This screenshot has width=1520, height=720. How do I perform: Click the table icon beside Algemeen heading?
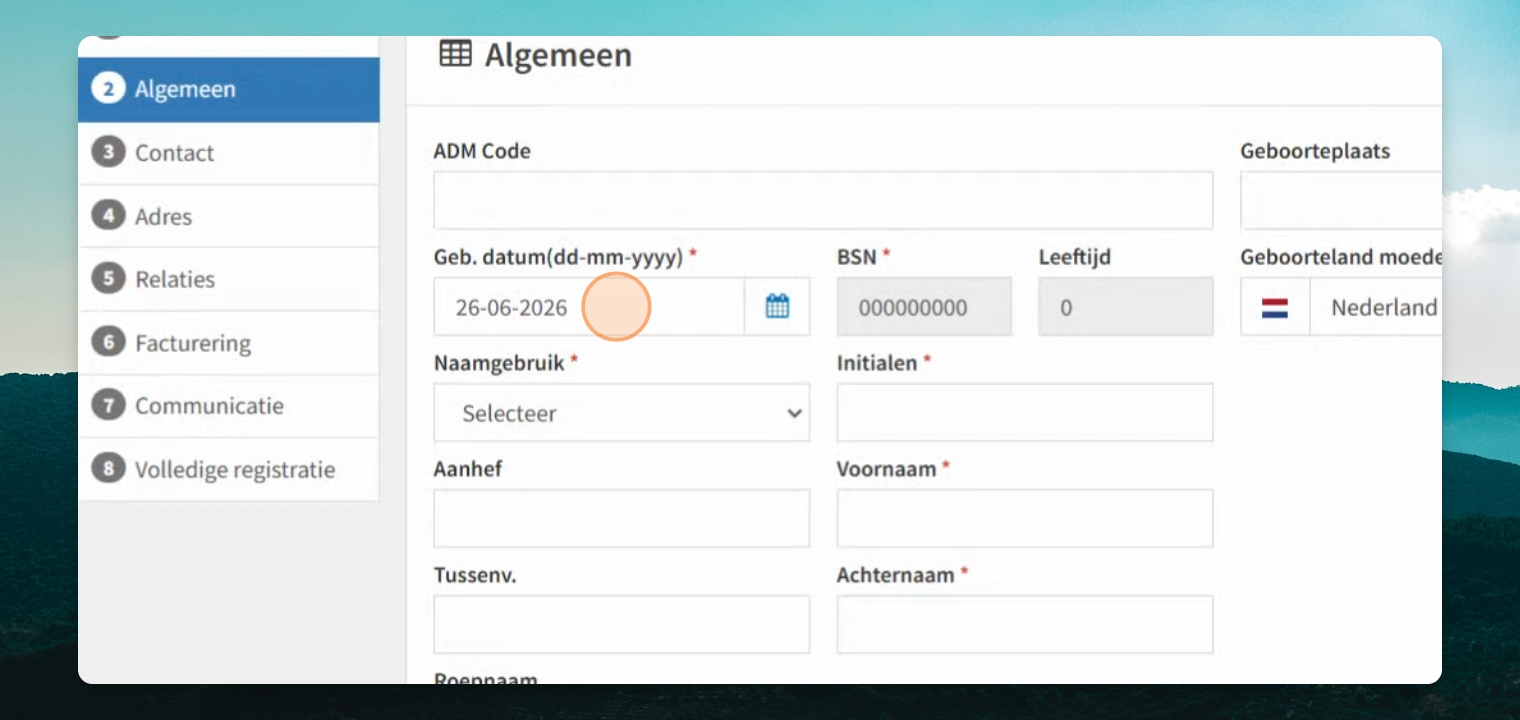(455, 54)
